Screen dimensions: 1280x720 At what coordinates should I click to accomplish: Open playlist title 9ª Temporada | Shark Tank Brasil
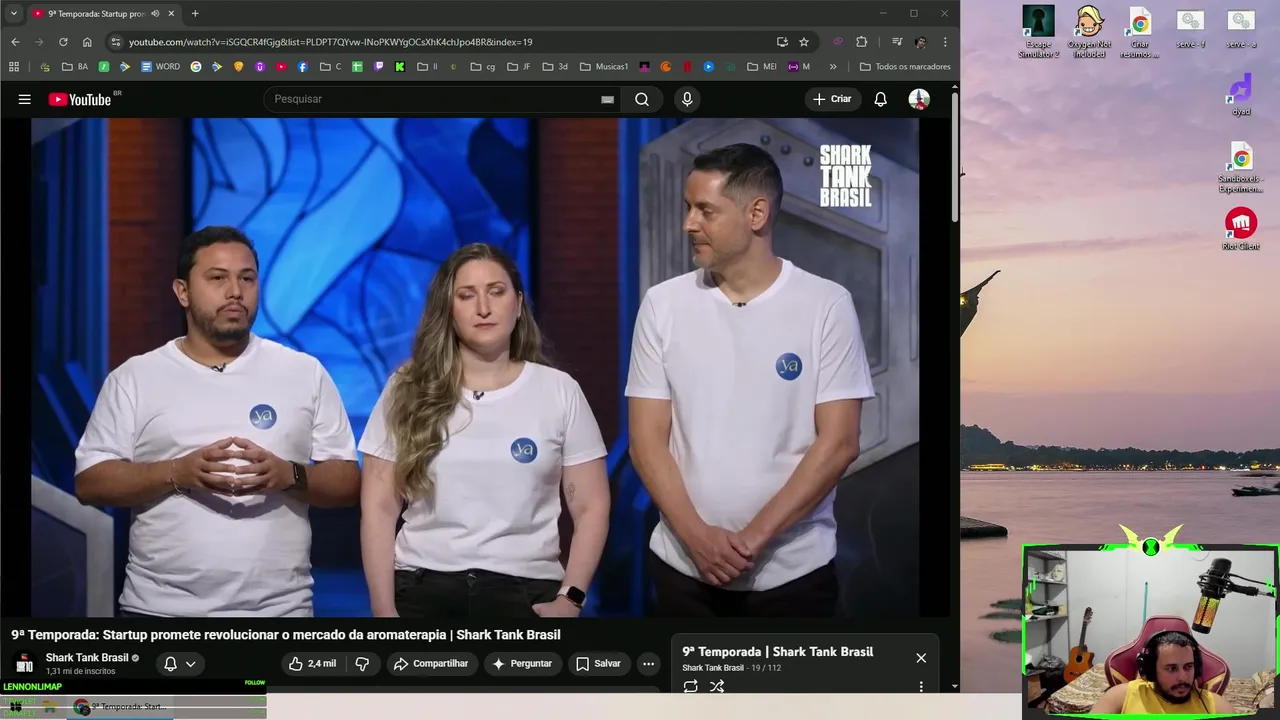tap(778, 652)
